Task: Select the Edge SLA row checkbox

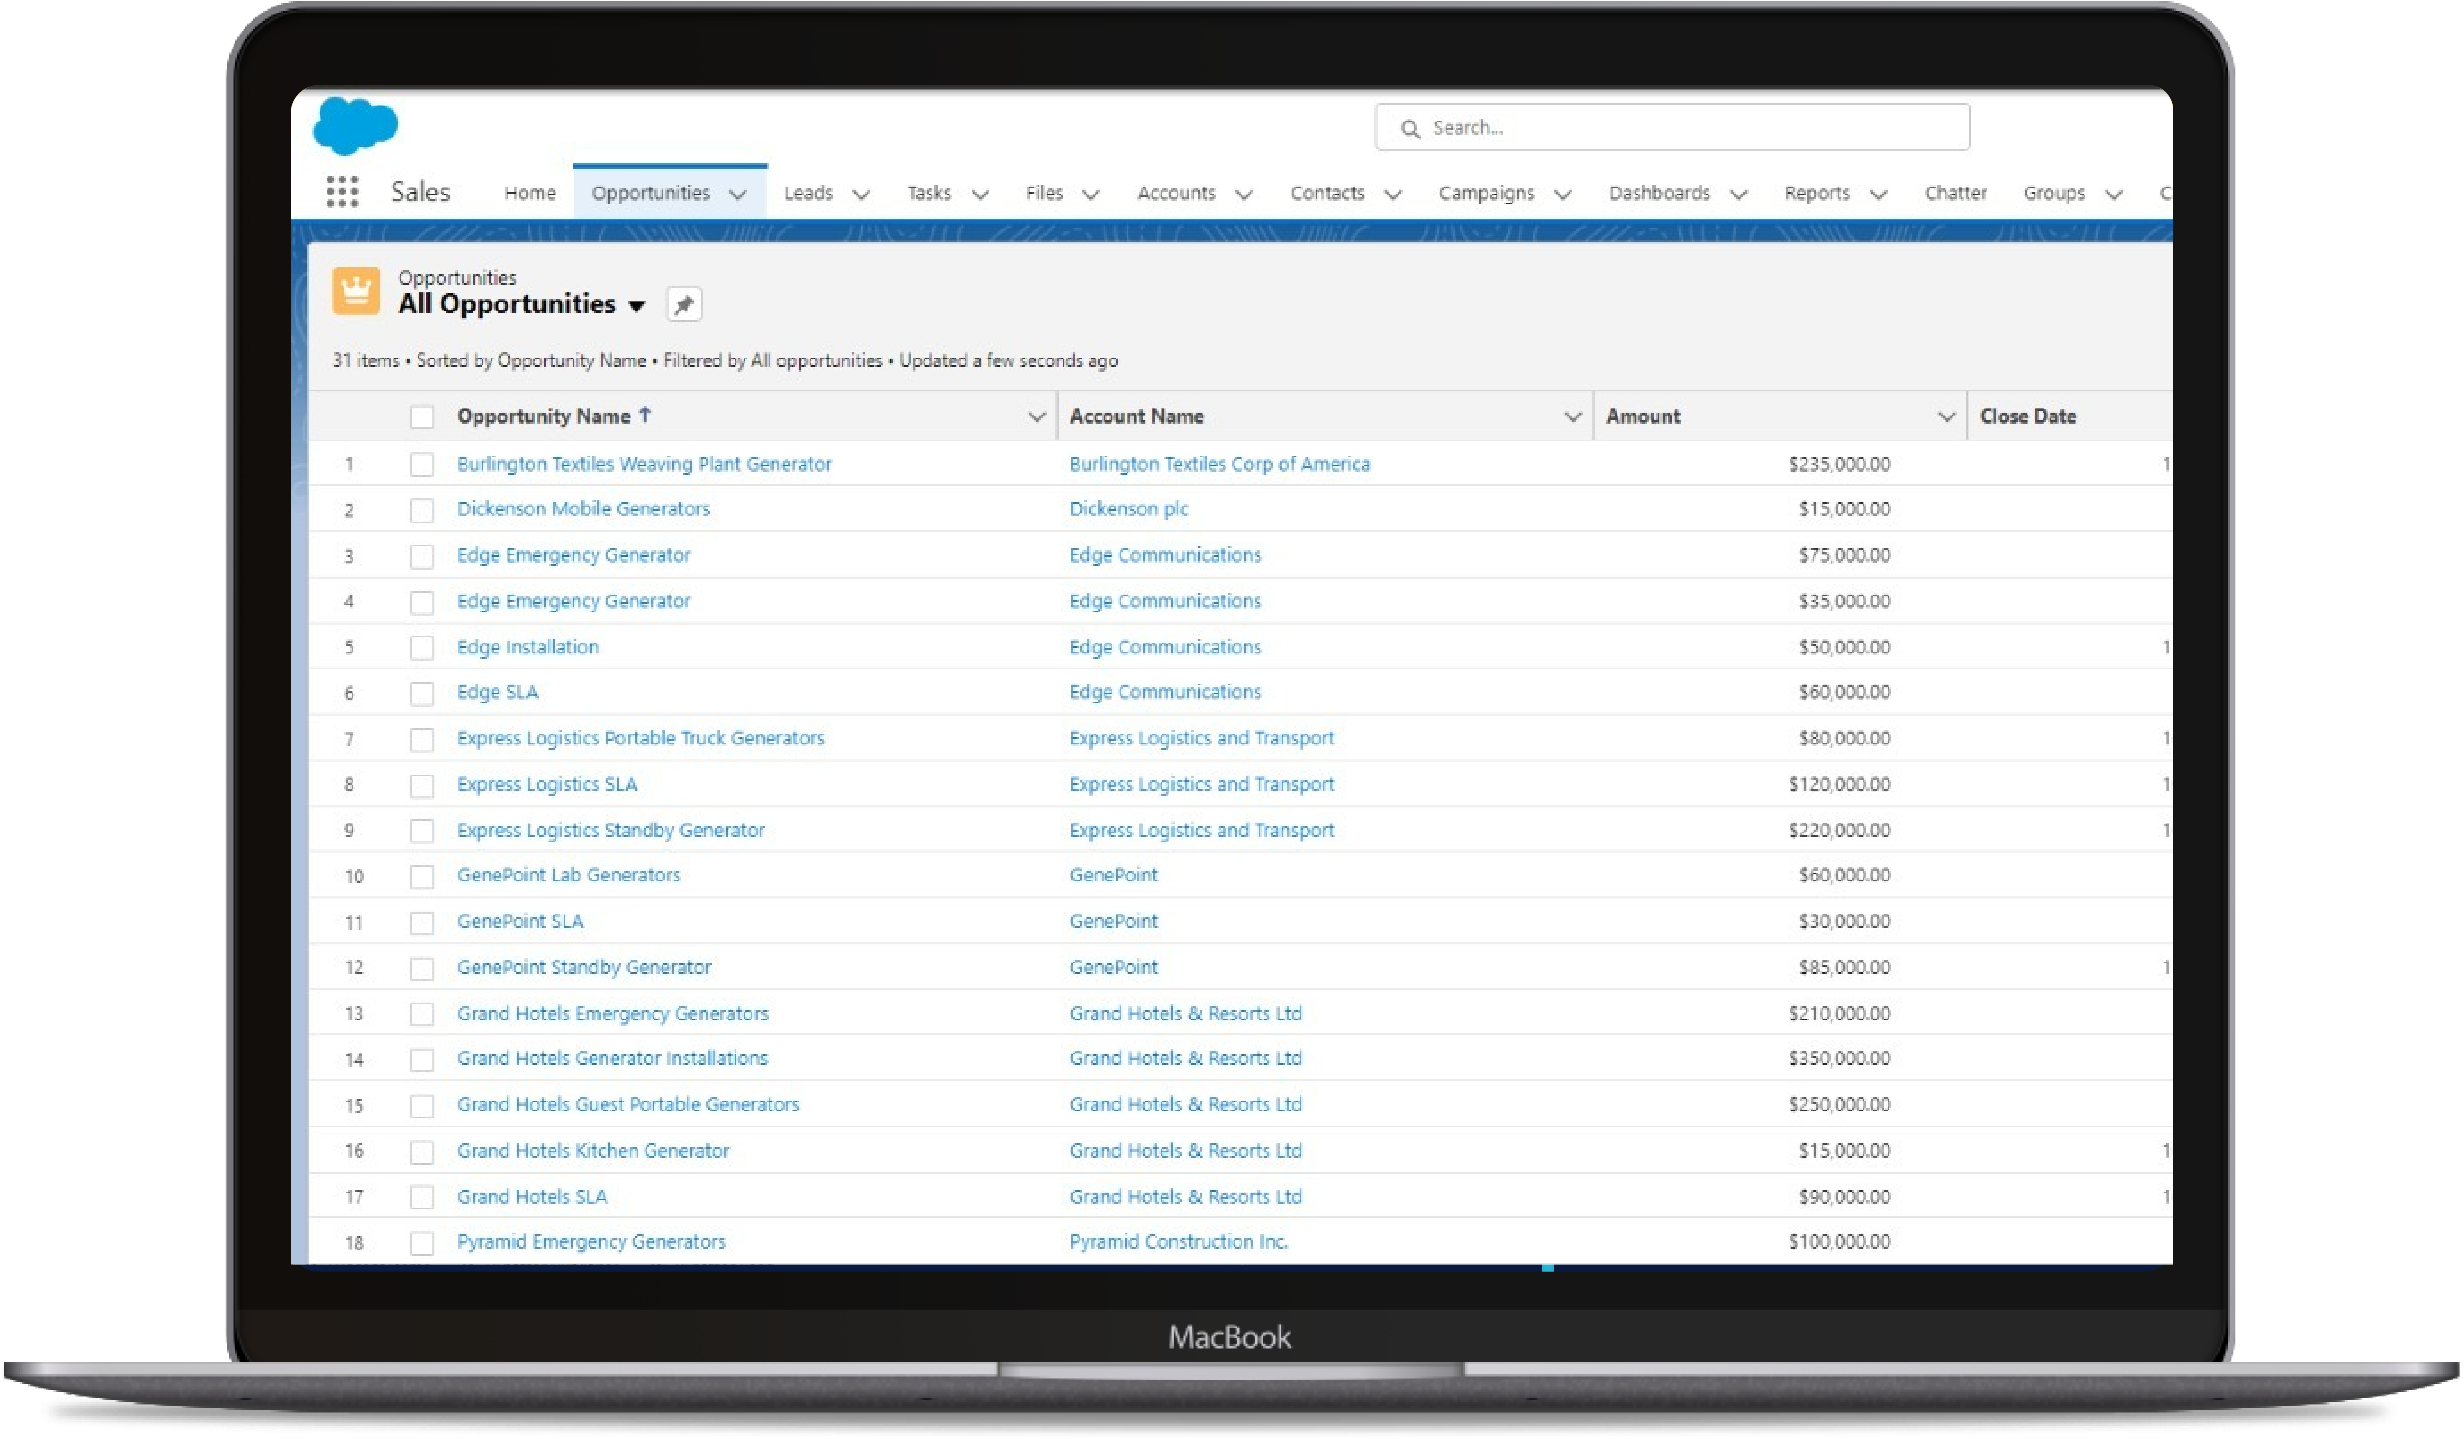Action: (422, 693)
